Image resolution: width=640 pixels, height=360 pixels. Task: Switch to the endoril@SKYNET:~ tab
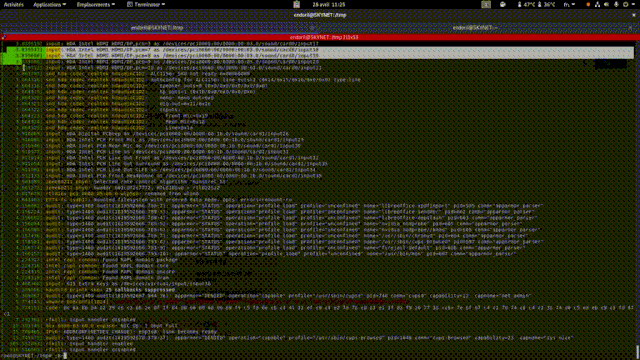475,28
